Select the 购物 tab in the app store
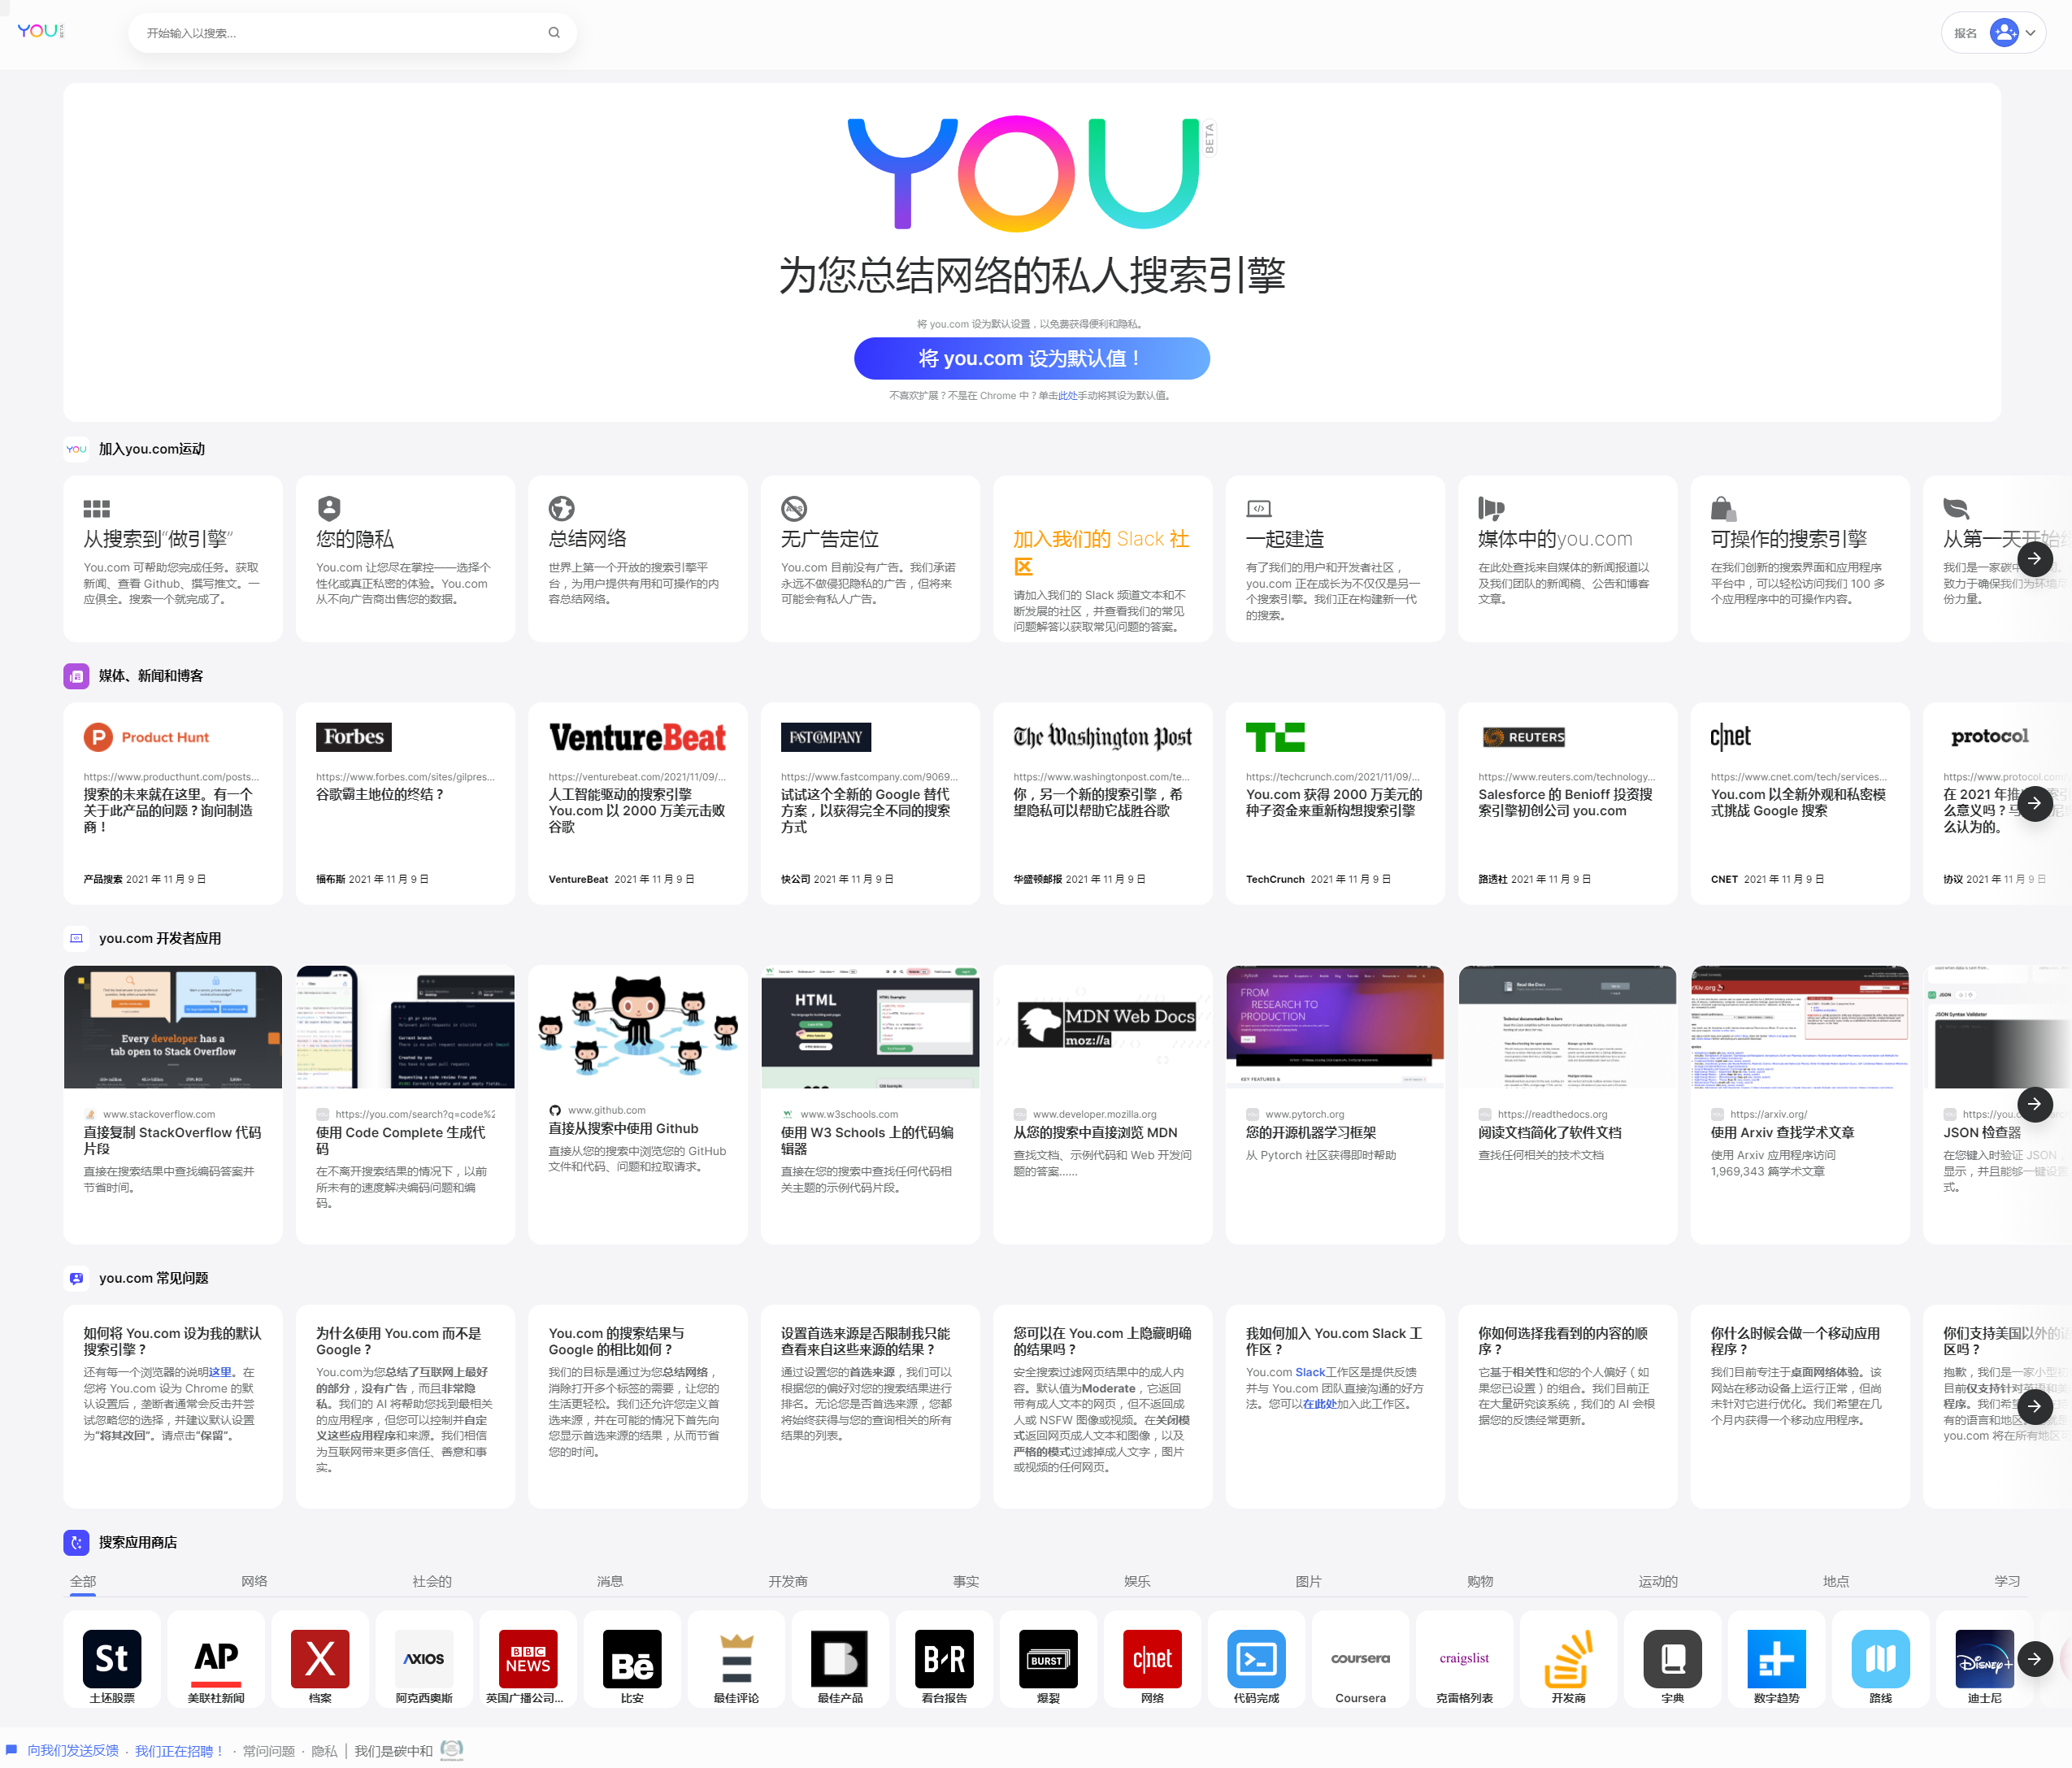Screen dimensions: 2072x1768 pos(1480,1581)
